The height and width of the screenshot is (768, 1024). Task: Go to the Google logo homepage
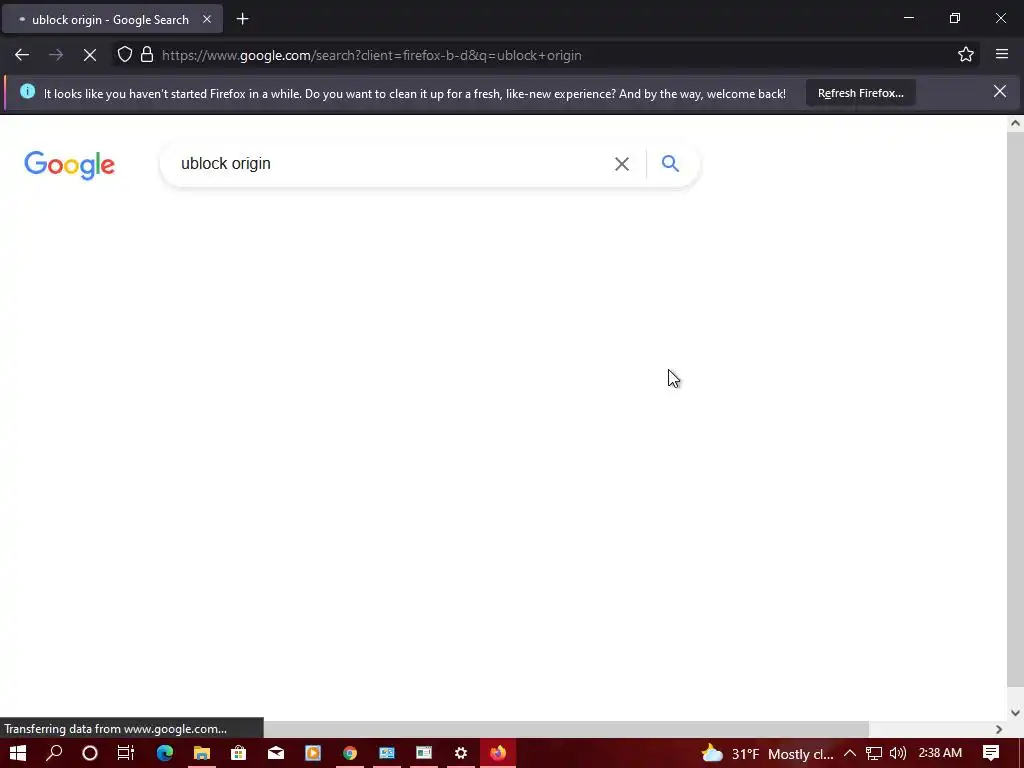(69, 165)
